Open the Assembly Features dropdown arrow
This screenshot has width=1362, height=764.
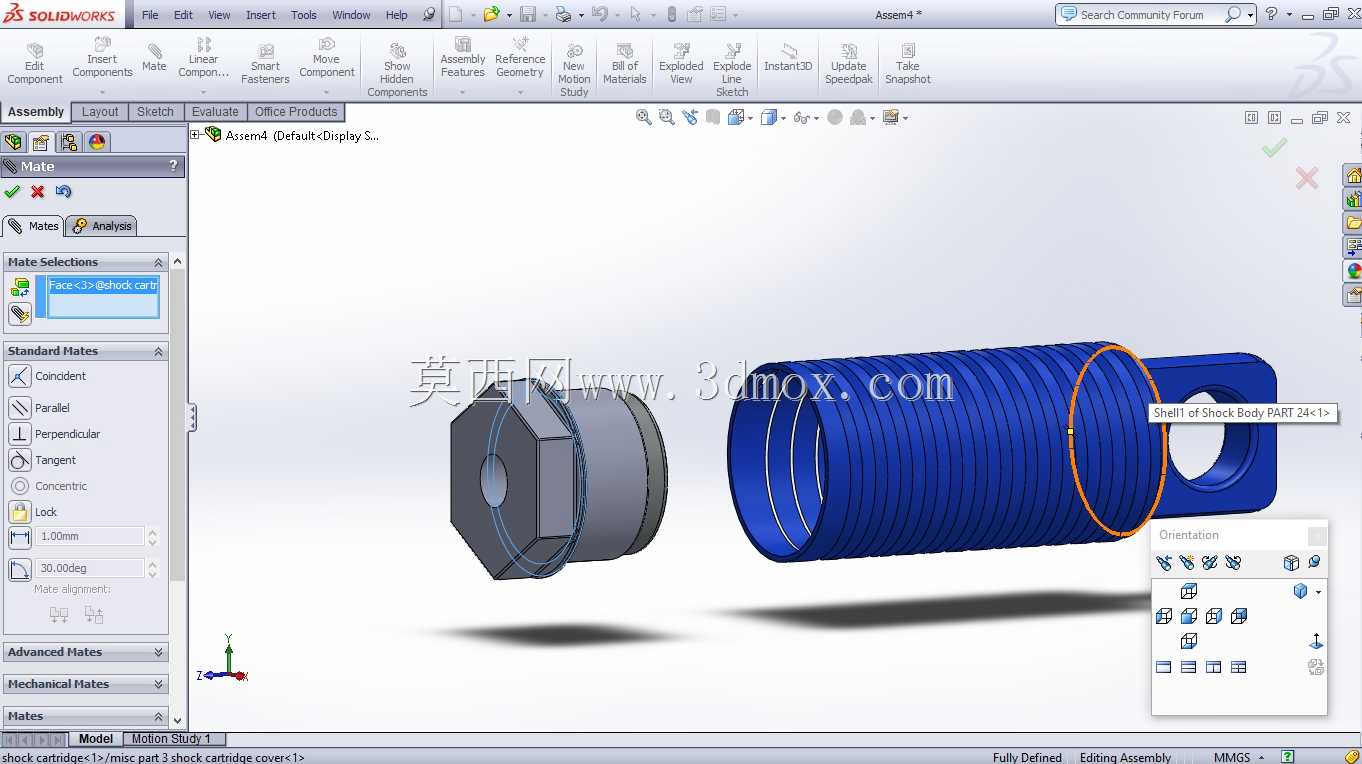463,92
